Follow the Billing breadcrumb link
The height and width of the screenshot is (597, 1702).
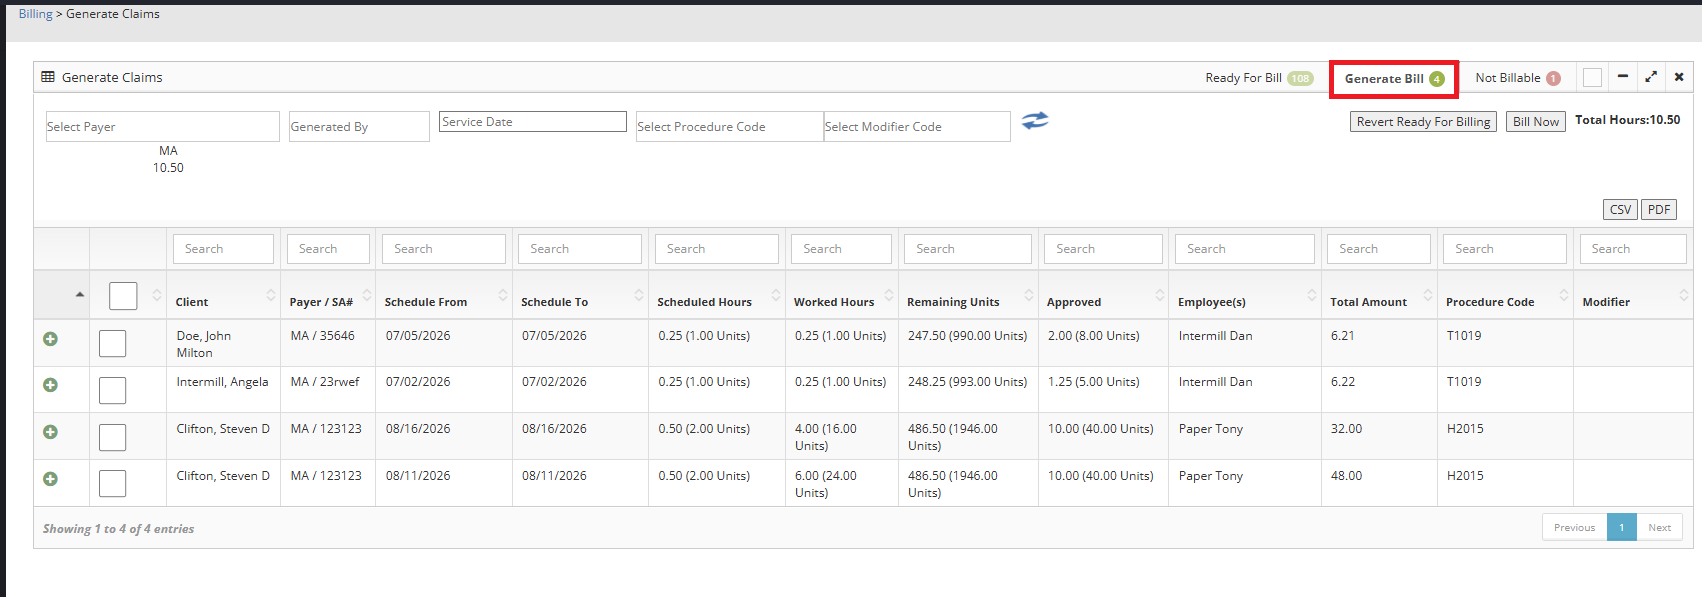tap(35, 14)
